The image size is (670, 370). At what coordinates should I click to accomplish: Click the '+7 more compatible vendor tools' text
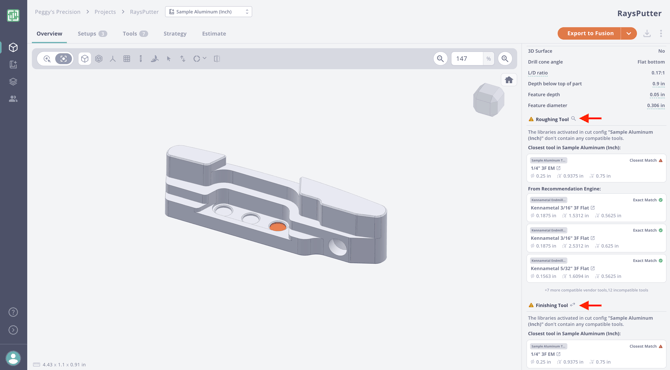click(x=596, y=290)
